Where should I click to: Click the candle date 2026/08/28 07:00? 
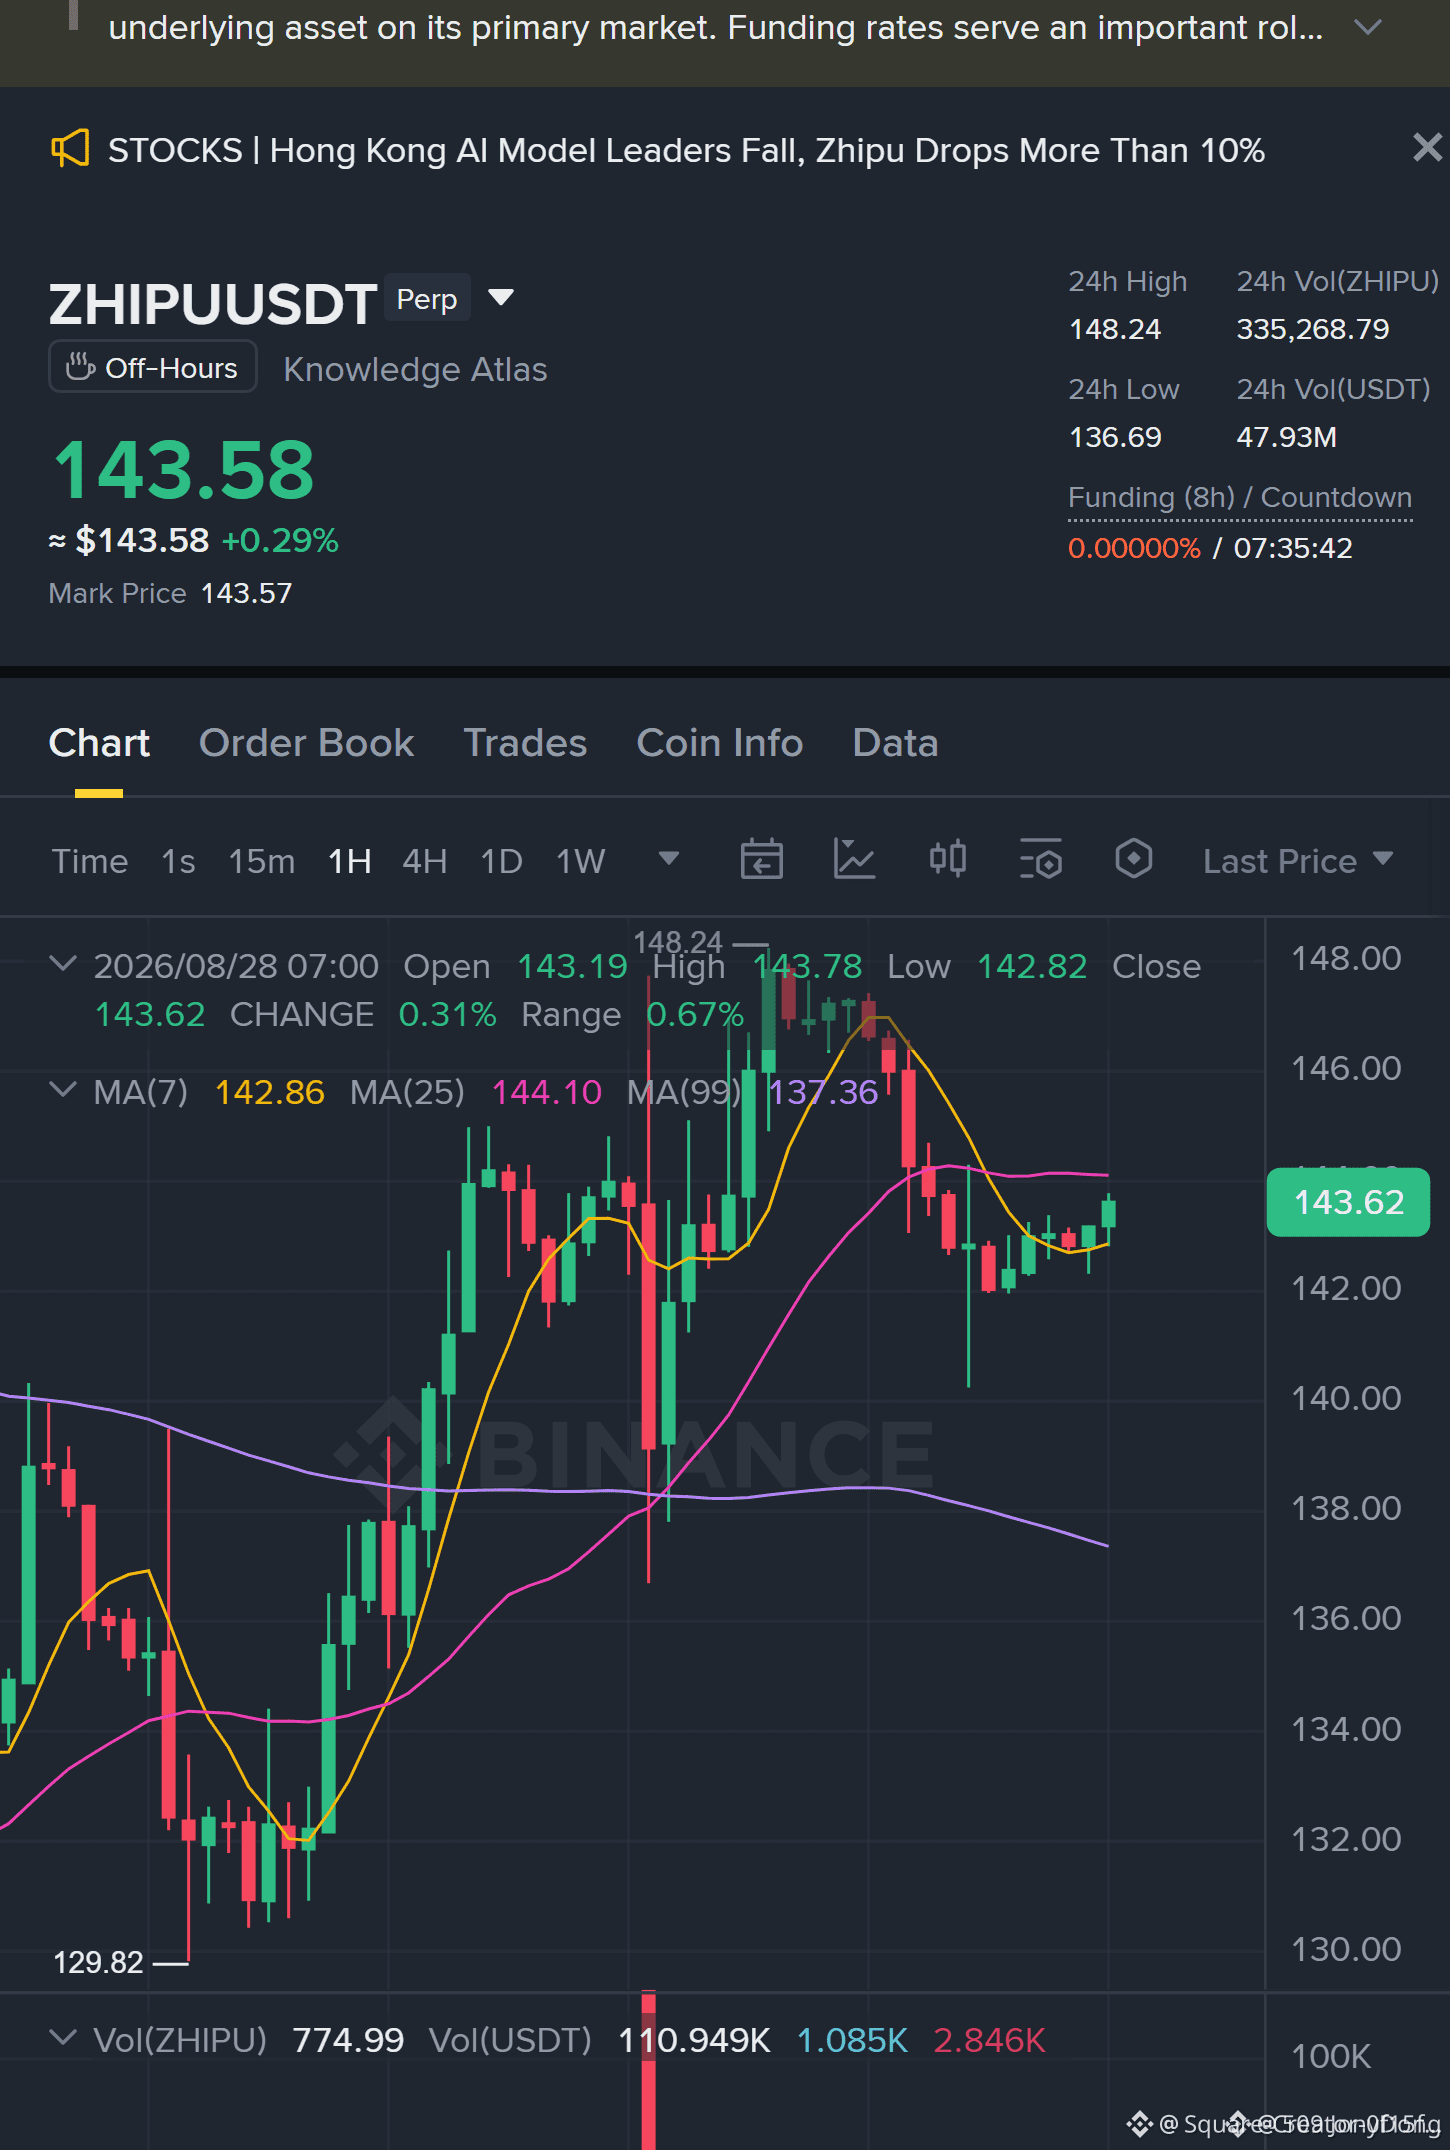(236, 966)
